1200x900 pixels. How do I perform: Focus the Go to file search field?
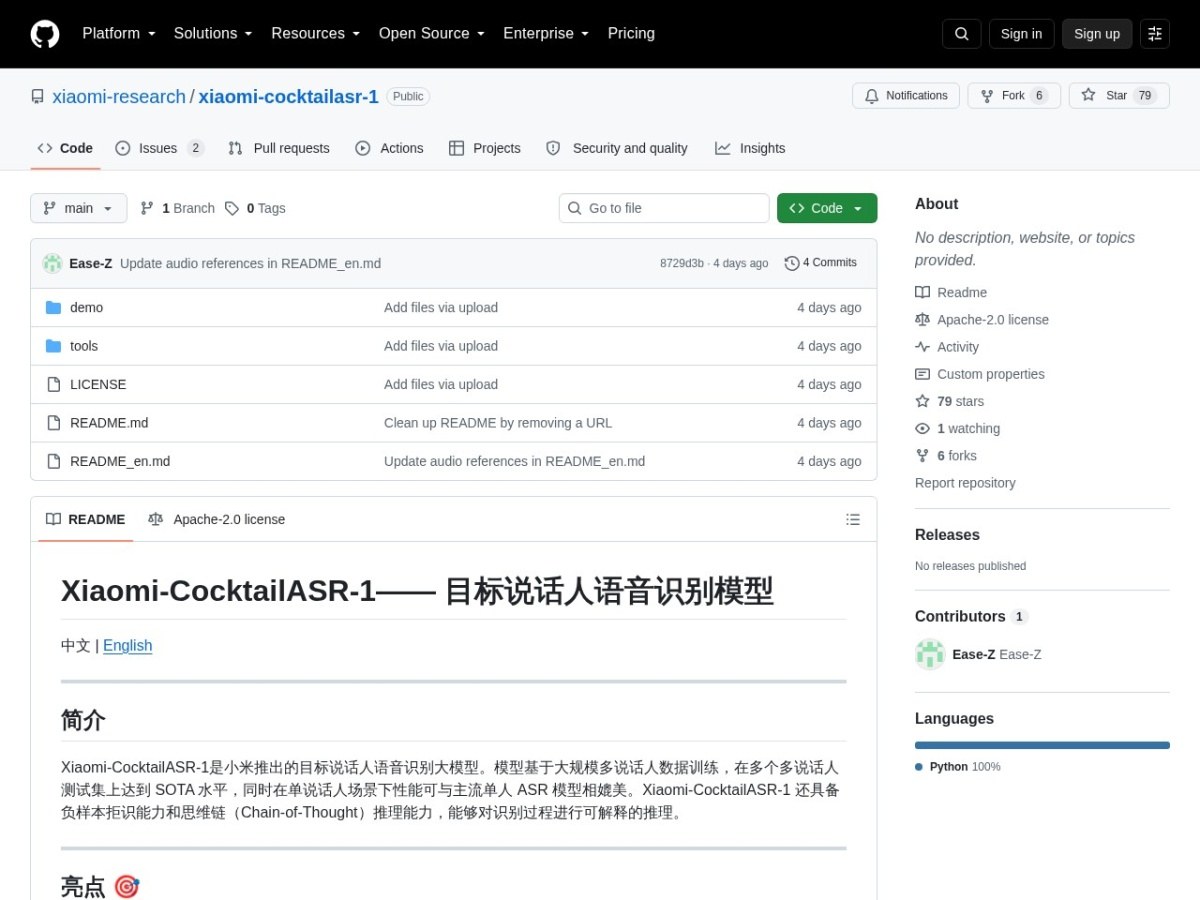point(664,208)
